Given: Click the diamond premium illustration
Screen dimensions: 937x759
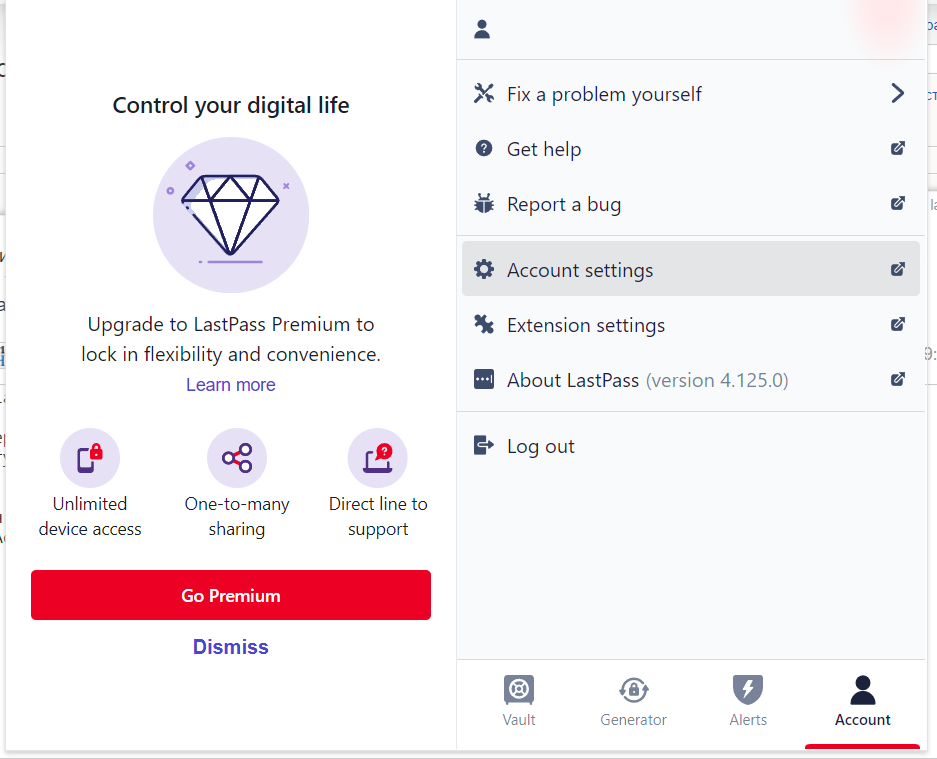Looking at the screenshot, I should (230, 214).
